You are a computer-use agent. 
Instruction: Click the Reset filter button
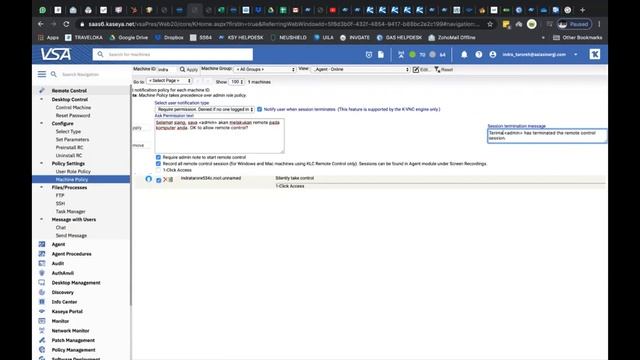click(x=444, y=69)
